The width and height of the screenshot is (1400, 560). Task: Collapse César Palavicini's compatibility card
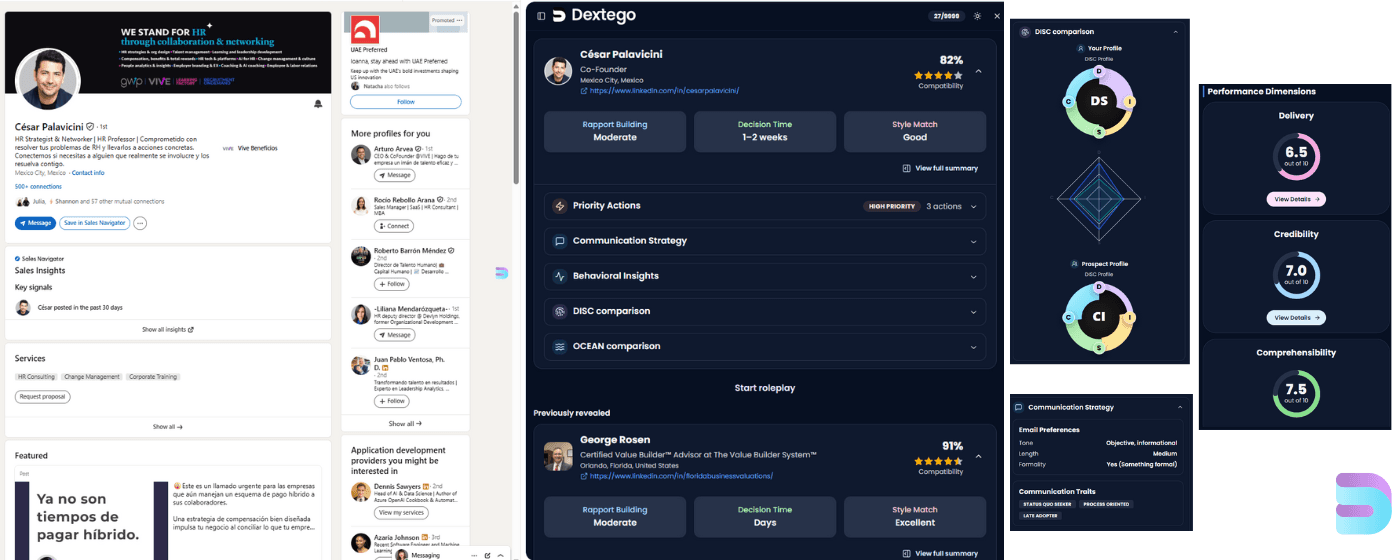pos(978,72)
